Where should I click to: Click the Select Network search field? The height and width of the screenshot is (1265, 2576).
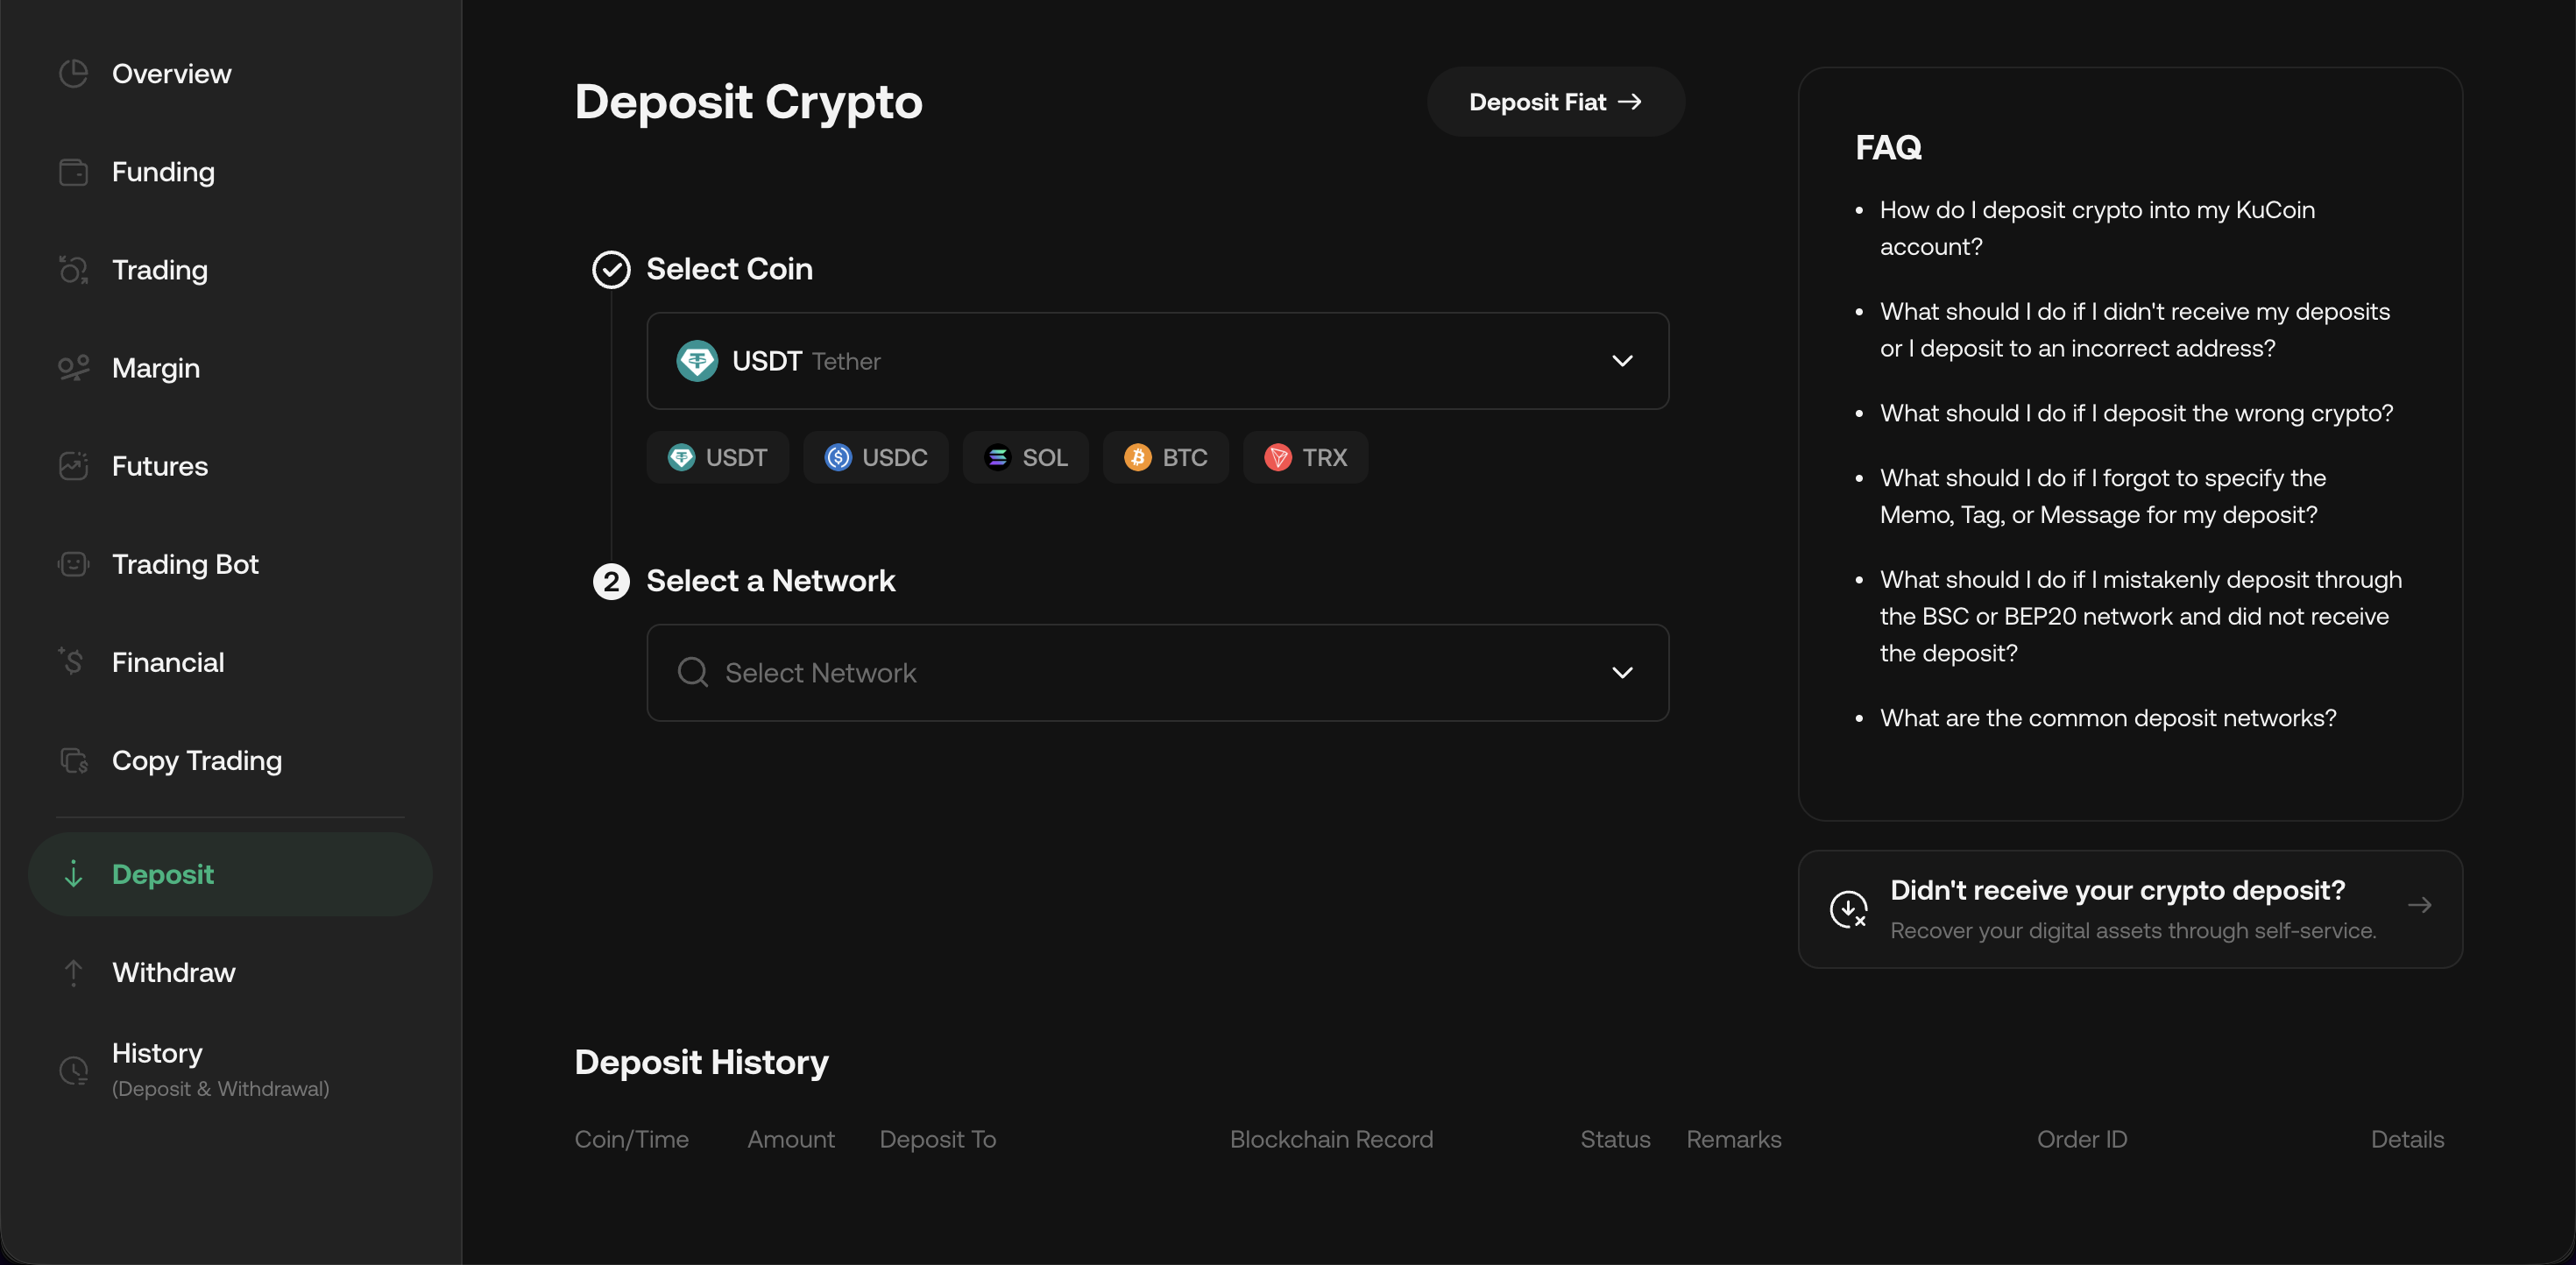(x=1157, y=673)
